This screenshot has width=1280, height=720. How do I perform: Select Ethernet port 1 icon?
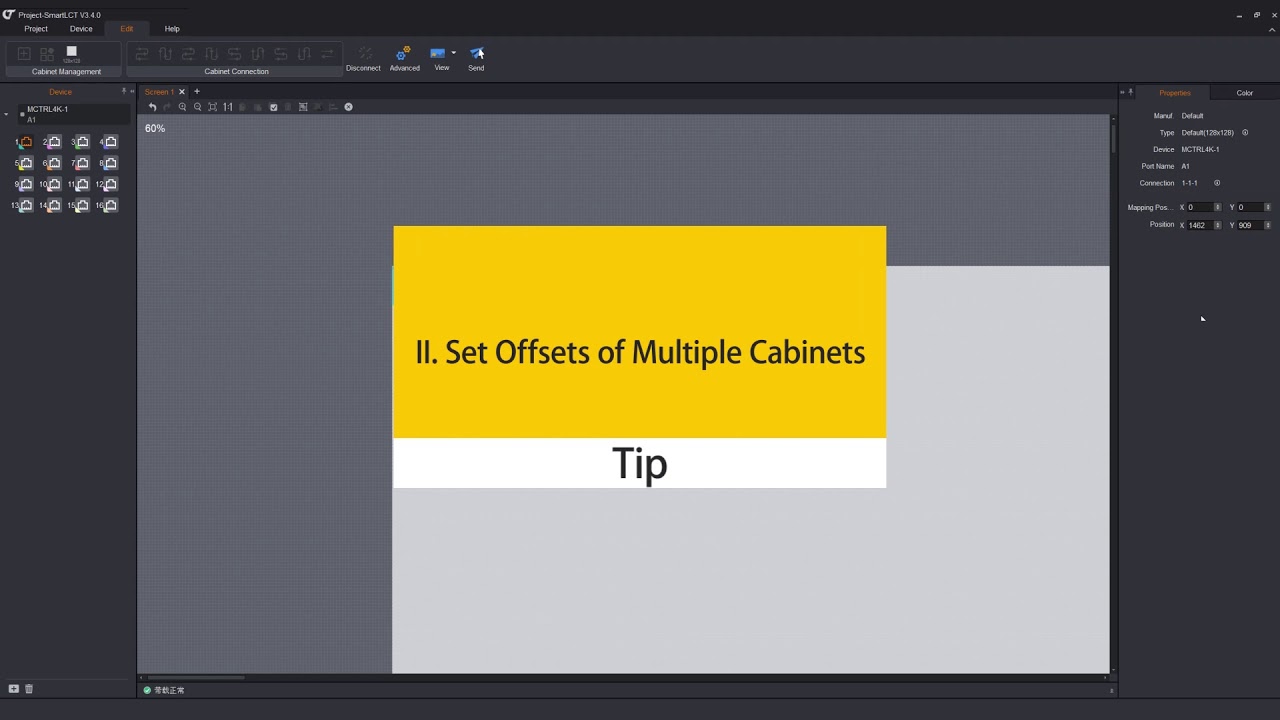[x=26, y=142]
